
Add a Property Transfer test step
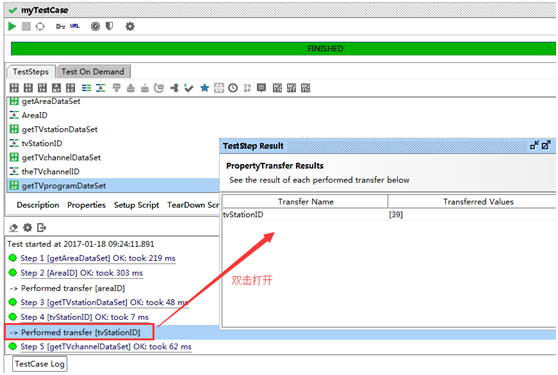click(x=101, y=88)
